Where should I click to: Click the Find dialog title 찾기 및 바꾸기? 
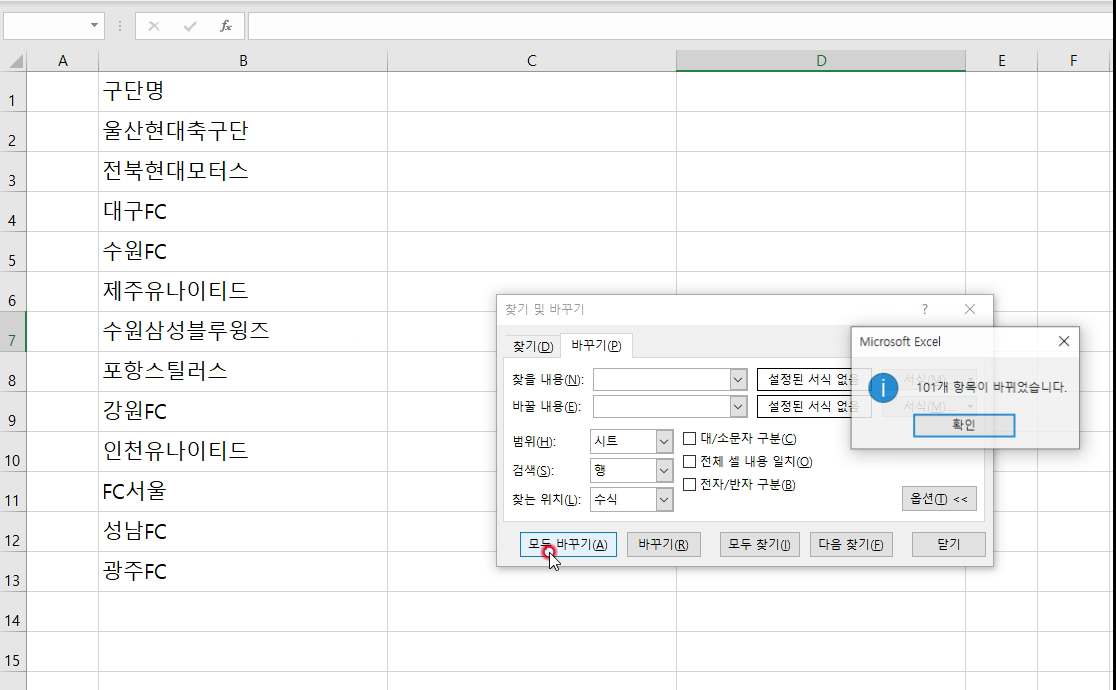544,309
